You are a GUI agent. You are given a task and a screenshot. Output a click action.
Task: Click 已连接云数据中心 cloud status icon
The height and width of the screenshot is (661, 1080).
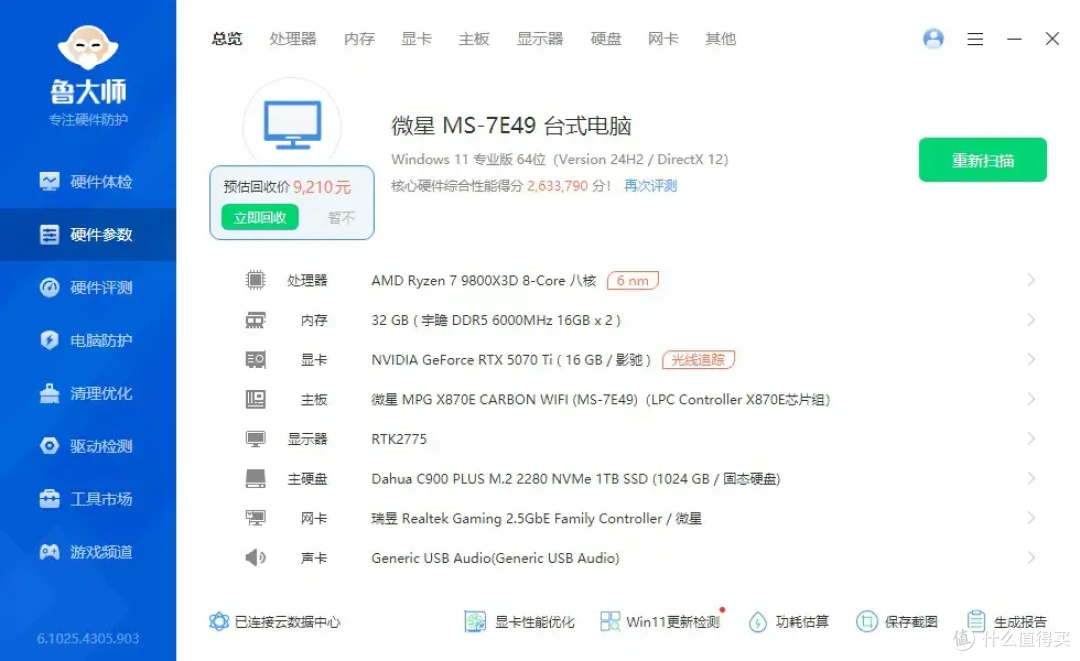tap(219, 622)
